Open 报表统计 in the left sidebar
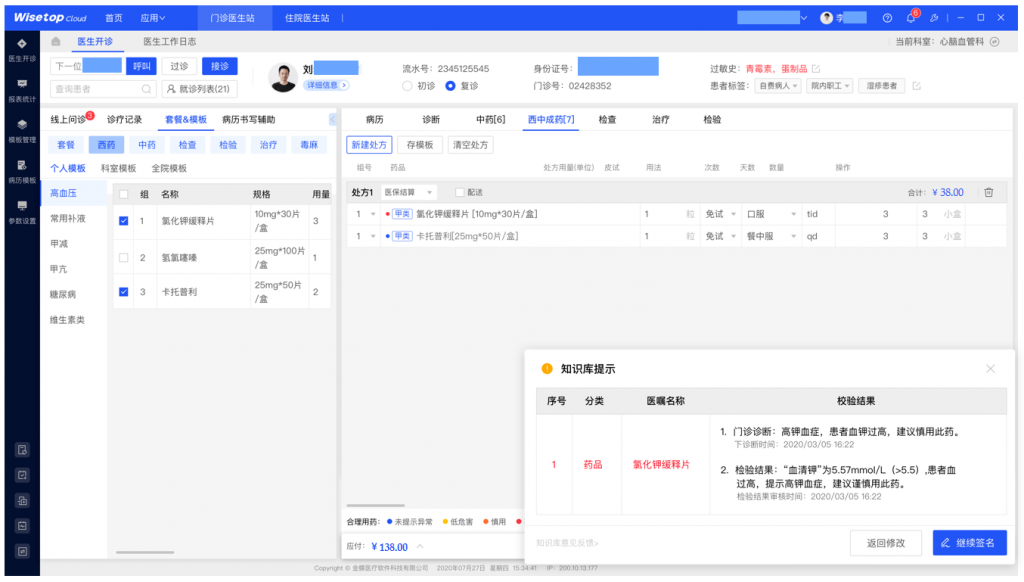 point(21,90)
